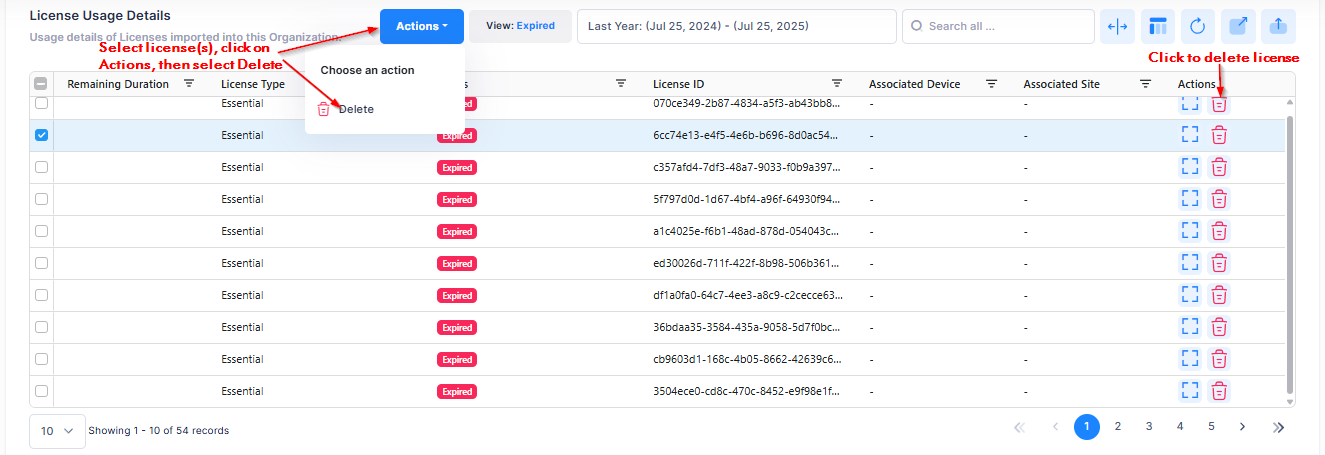The width and height of the screenshot is (1325, 455).
Task: Open filter for Remaining Duration column
Action: tap(189, 84)
